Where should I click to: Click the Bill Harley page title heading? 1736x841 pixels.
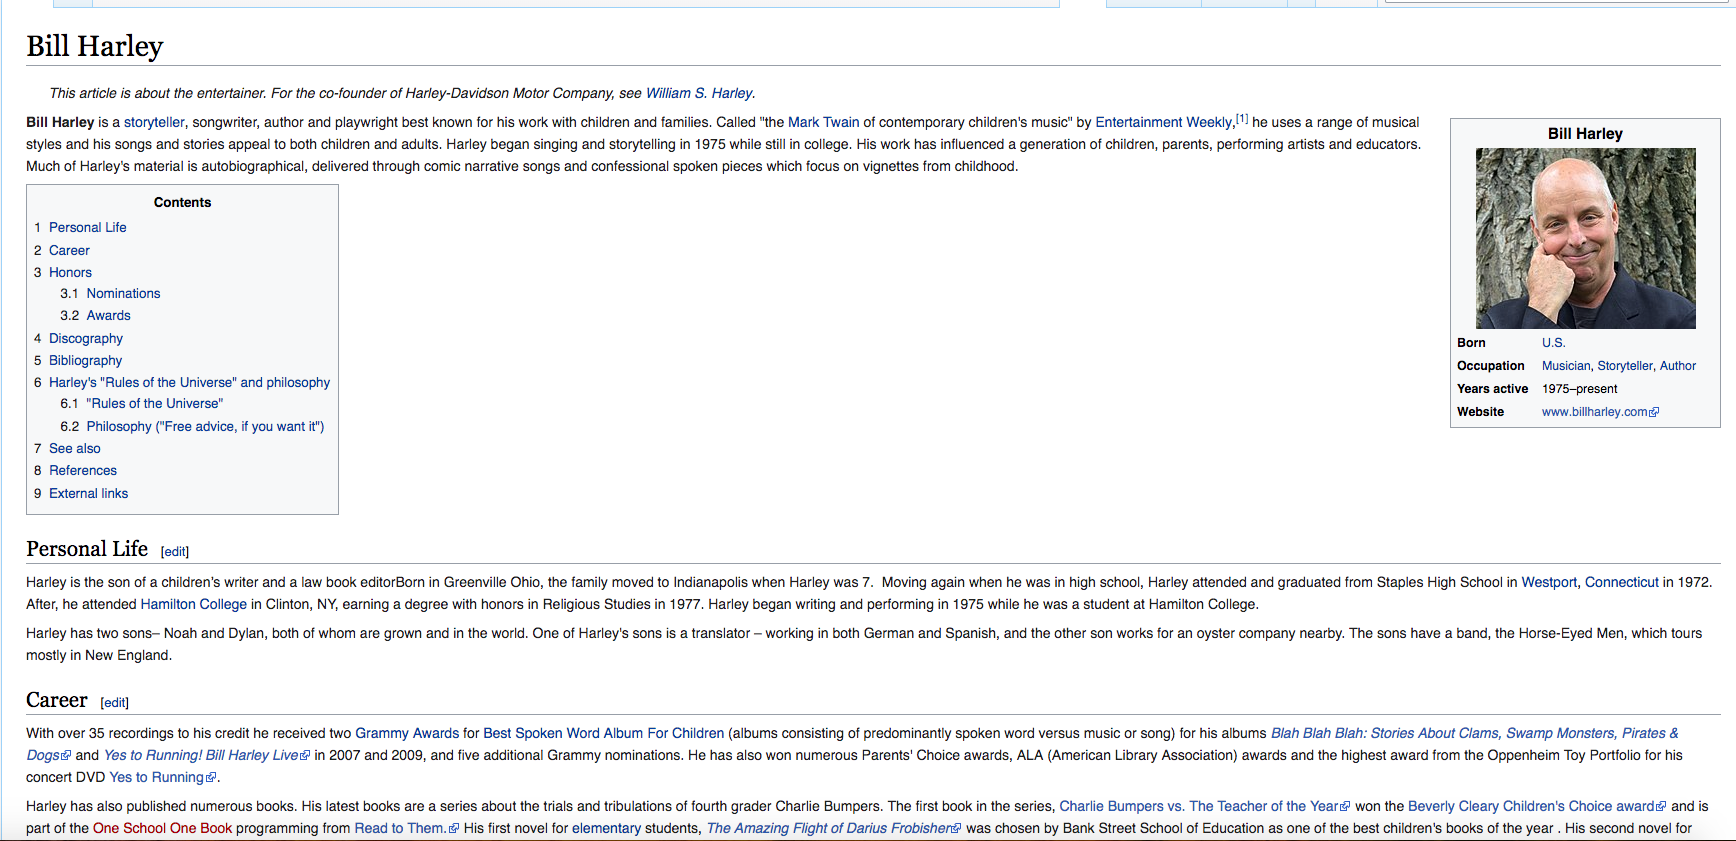click(x=94, y=46)
